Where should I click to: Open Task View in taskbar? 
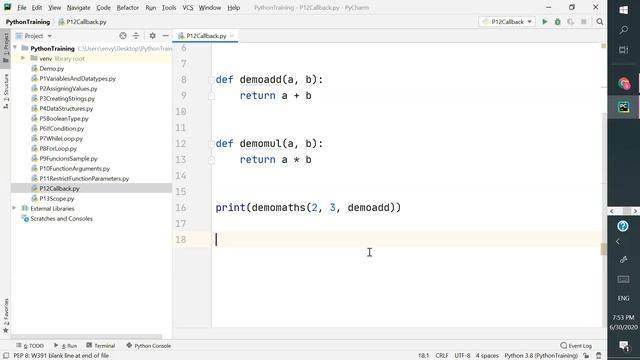[x=624, y=50]
